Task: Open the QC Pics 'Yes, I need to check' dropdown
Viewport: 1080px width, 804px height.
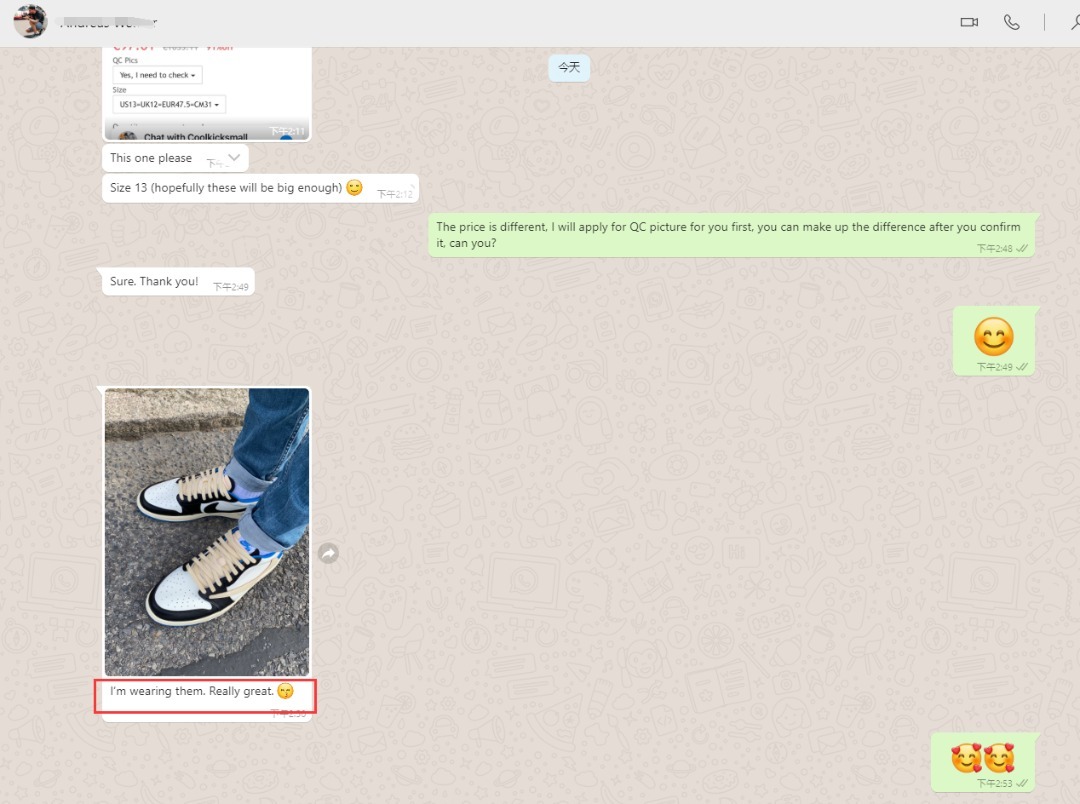Action: pyautogui.click(x=157, y=74)
